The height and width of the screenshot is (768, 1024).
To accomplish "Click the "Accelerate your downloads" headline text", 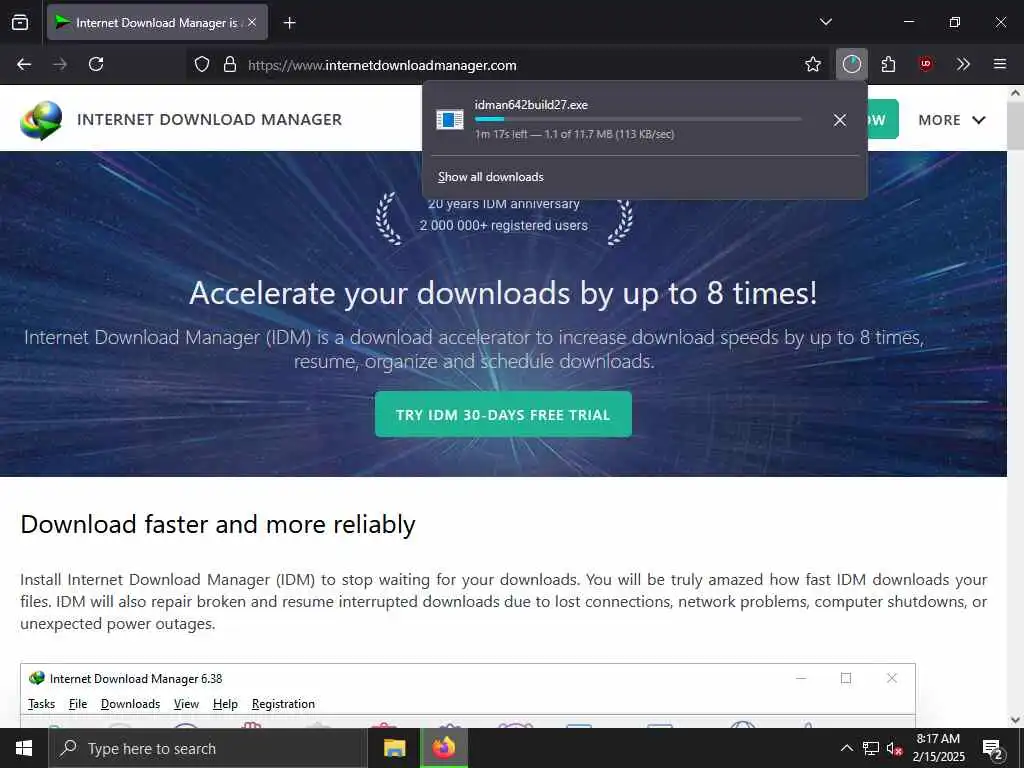I will [x=503, y=293].
